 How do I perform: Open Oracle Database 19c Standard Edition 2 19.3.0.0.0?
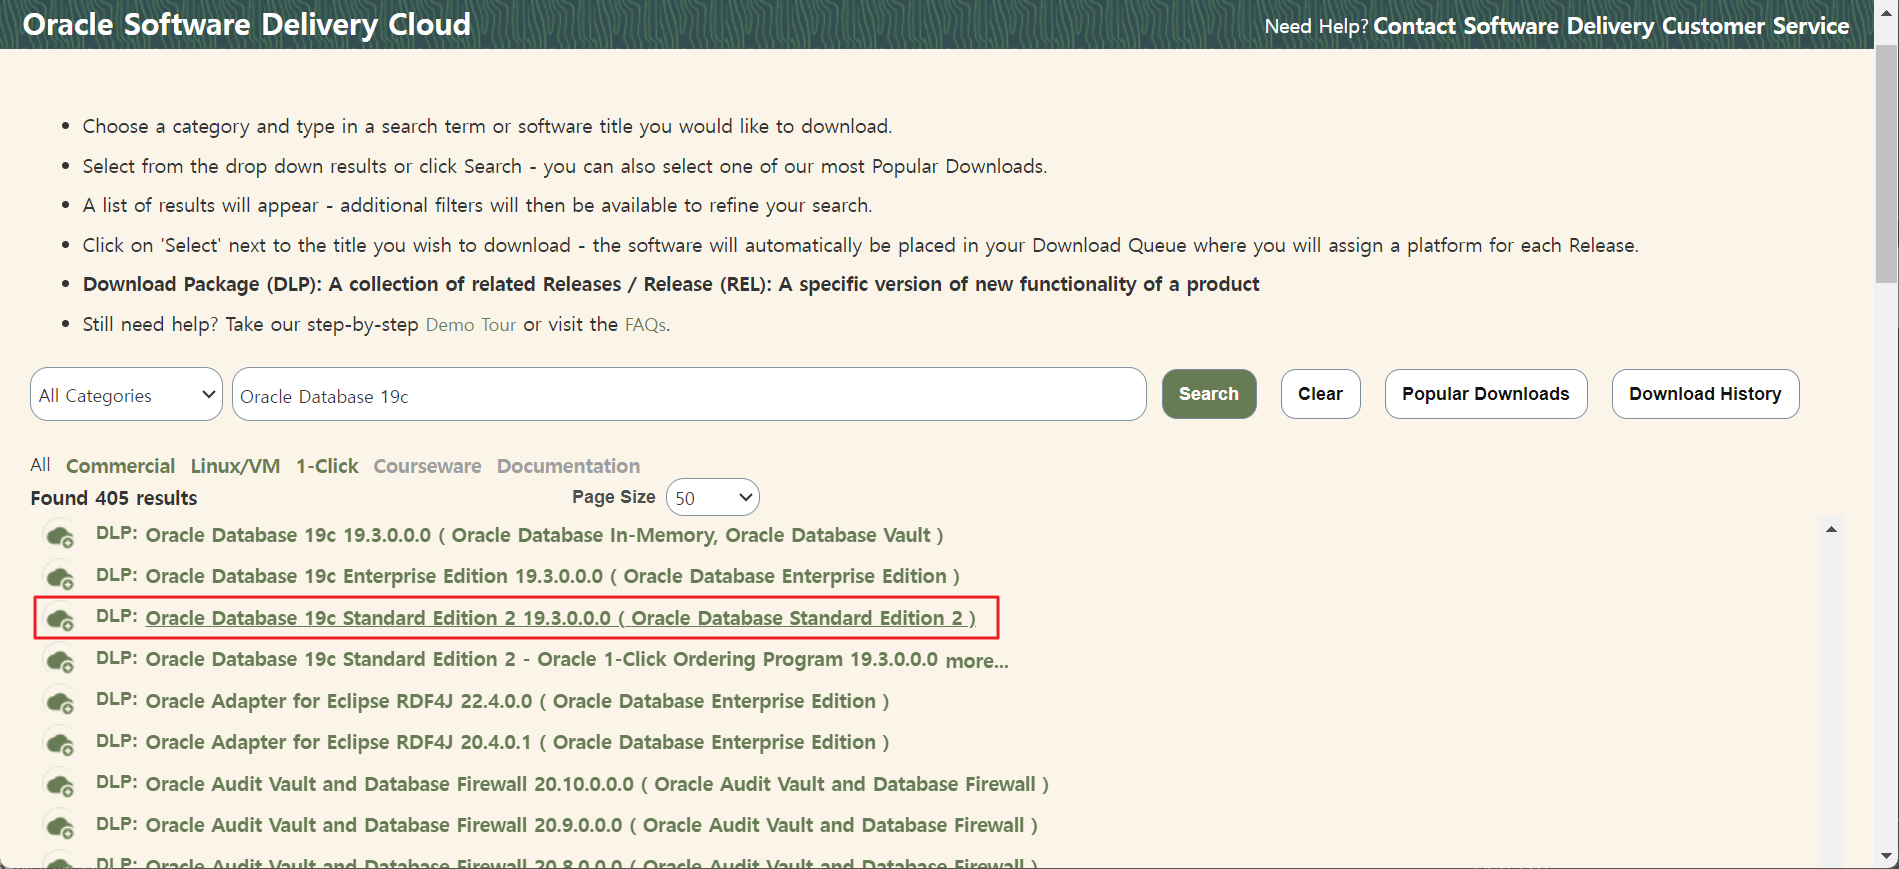point(561,618)
